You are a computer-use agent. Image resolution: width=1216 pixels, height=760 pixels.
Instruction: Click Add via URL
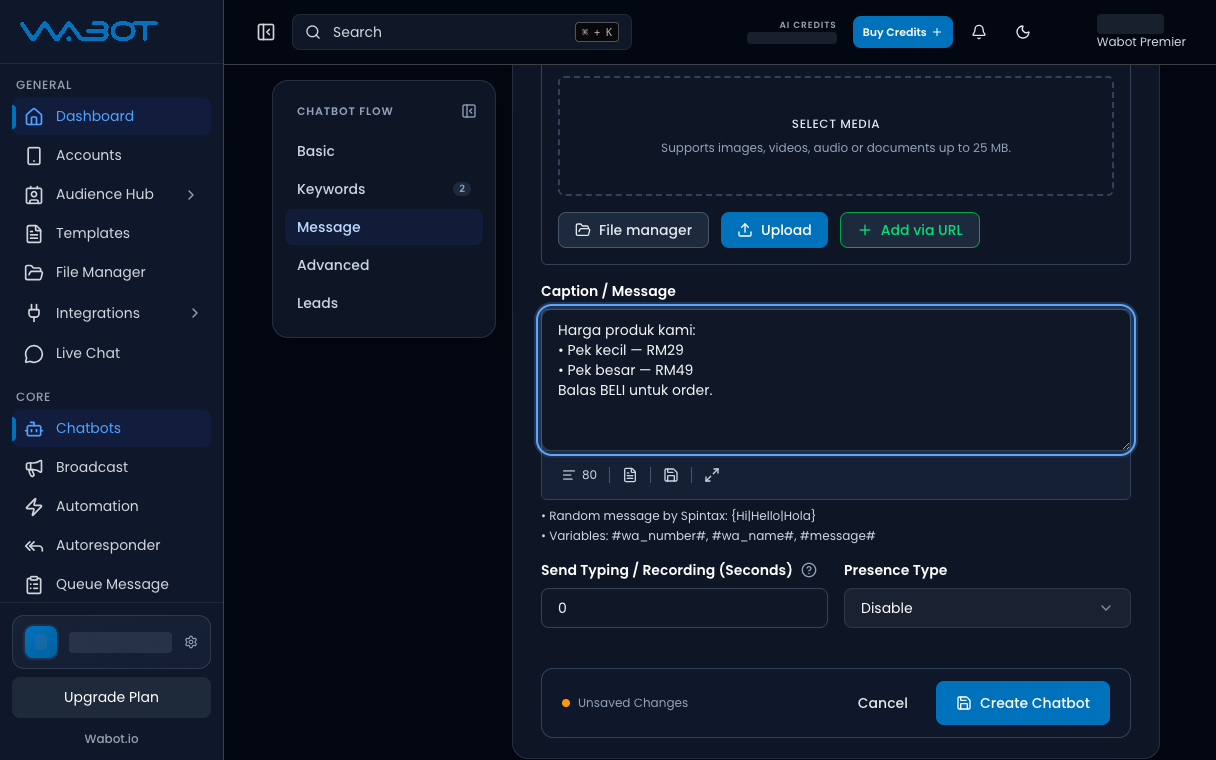coord(910,230)
